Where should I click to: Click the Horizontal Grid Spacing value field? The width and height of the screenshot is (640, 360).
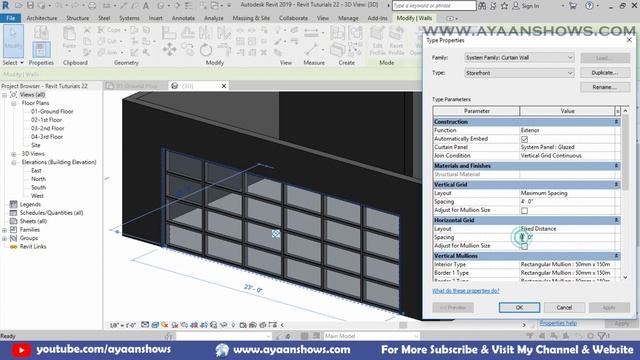pyautogui.click(x=567, y=237)
